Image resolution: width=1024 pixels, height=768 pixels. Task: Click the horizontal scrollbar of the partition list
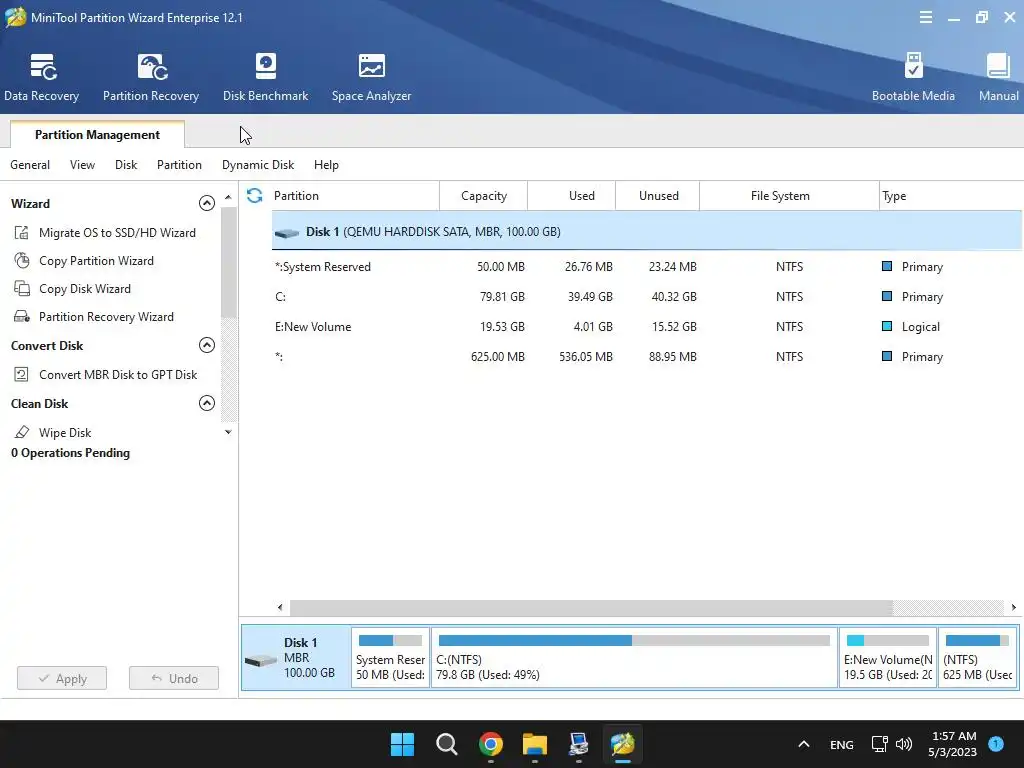coord(591,607)
